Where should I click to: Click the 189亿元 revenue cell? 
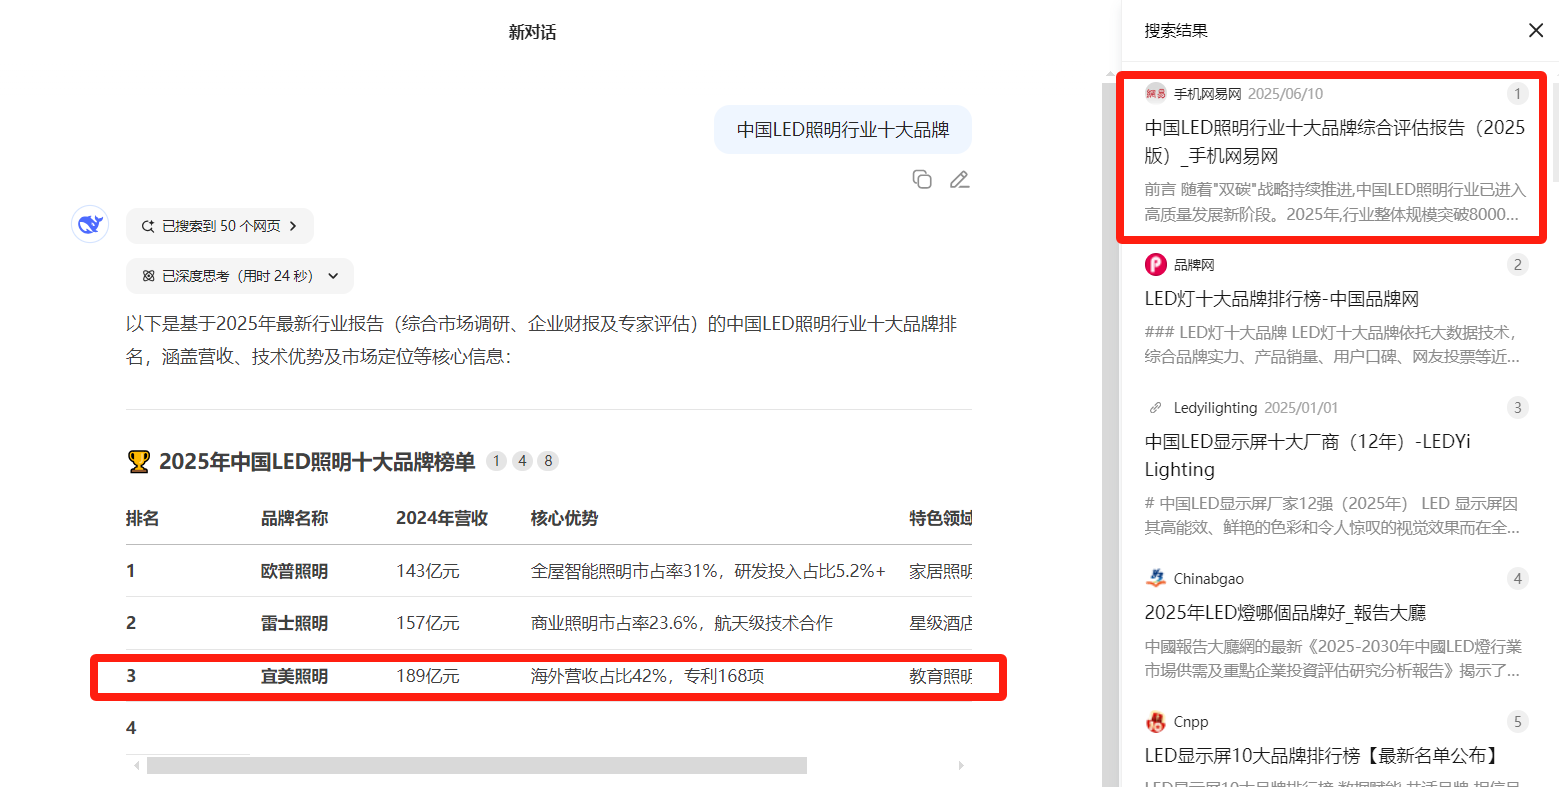428,676
